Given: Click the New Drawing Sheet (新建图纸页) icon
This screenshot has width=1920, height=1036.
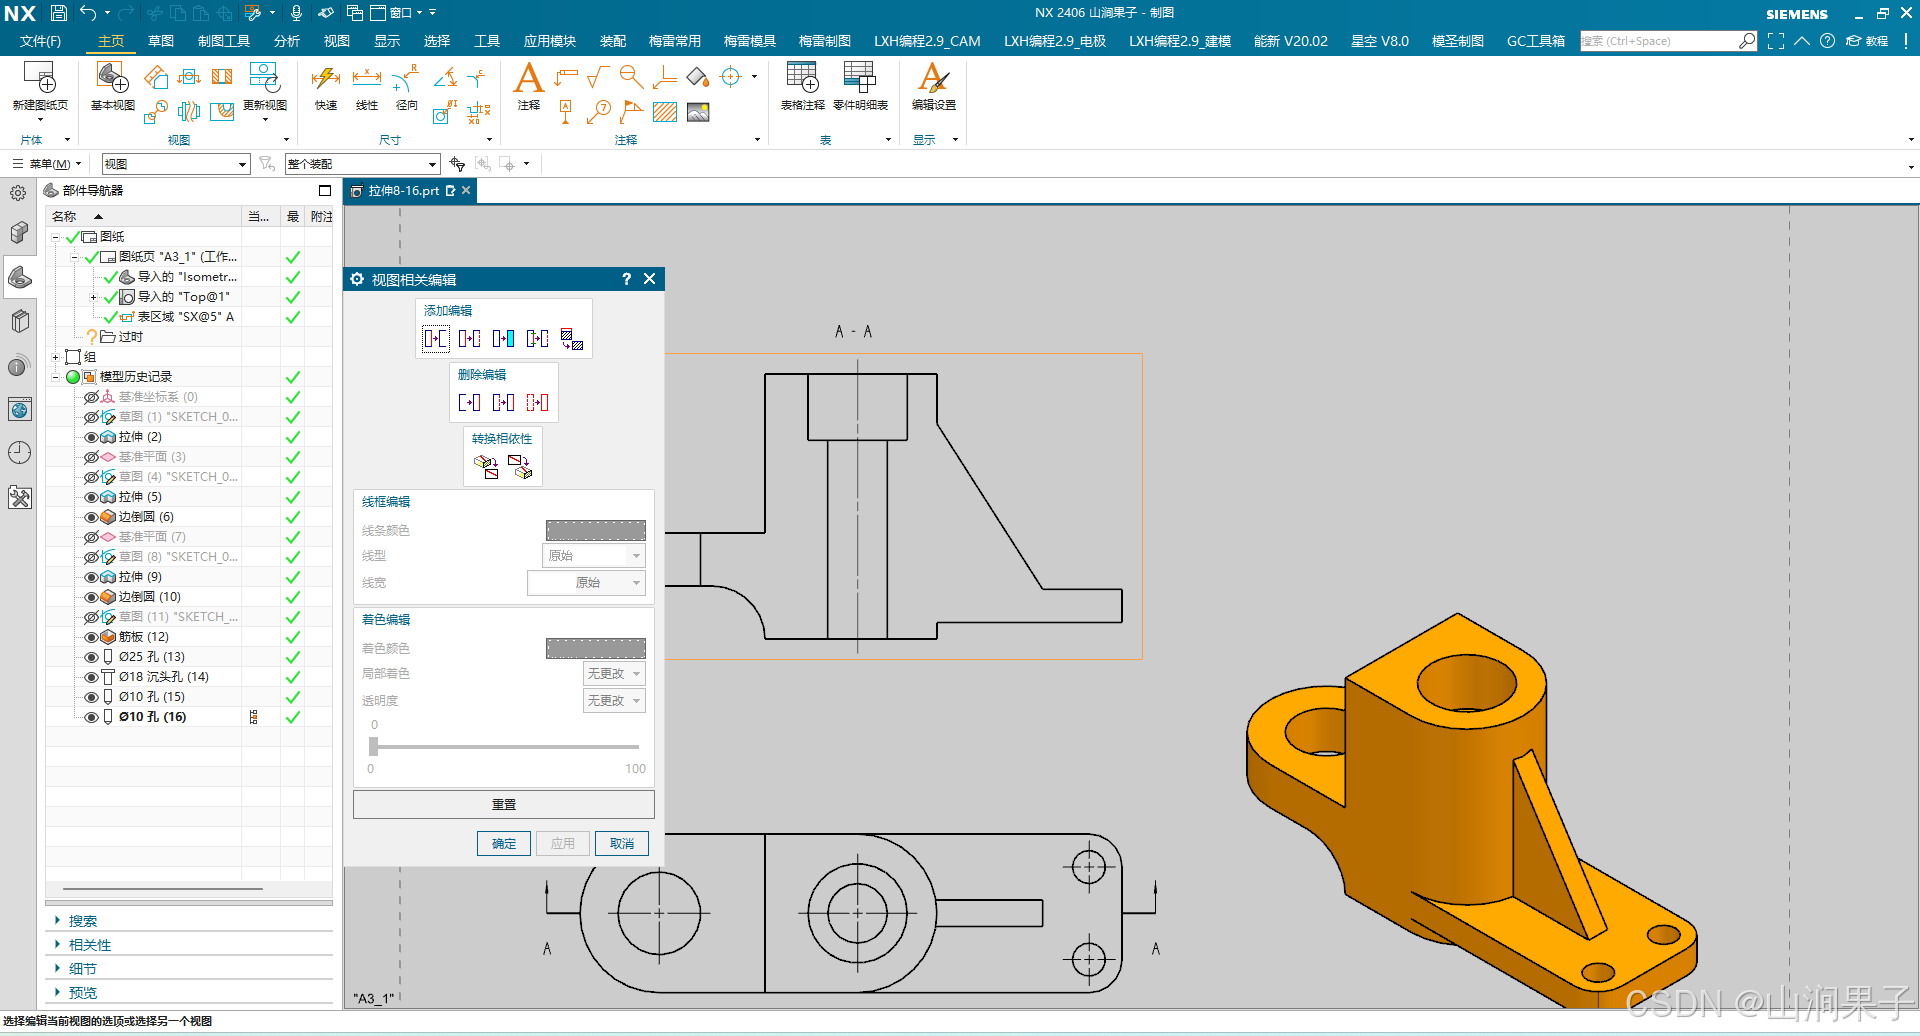Looking at the screenshot, I should click(x=40, y=78).
